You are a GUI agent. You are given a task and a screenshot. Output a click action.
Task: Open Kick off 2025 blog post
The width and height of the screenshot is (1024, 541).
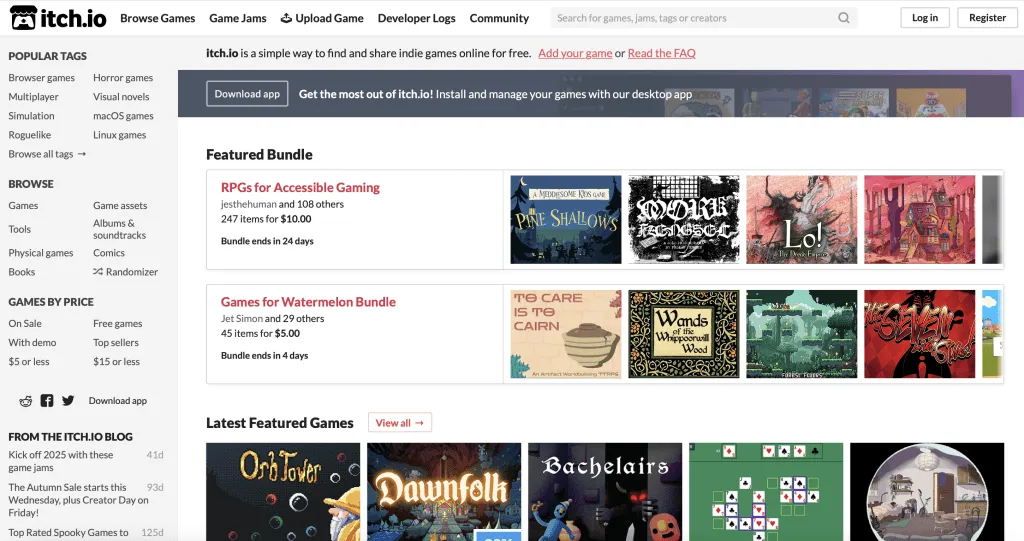point(61,461)
